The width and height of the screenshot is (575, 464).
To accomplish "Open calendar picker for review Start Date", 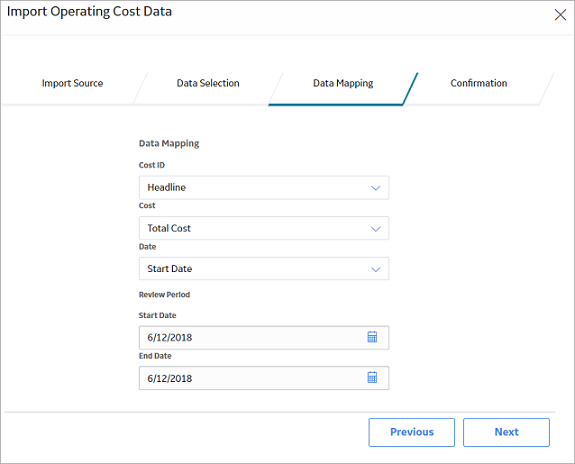I will 372,337.
